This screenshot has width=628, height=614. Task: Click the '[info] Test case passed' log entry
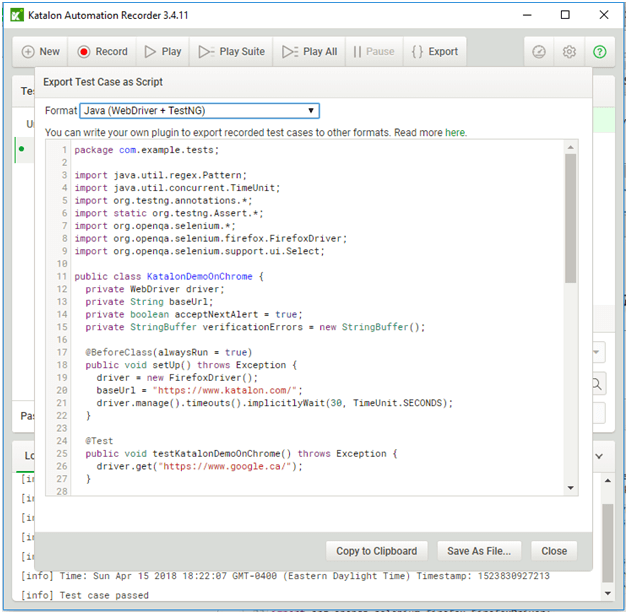coord(85,596)
